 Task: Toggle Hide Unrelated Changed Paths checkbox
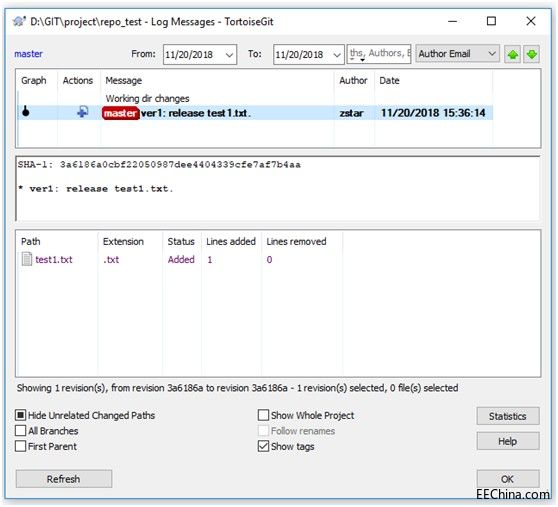[x=21, y=415]
